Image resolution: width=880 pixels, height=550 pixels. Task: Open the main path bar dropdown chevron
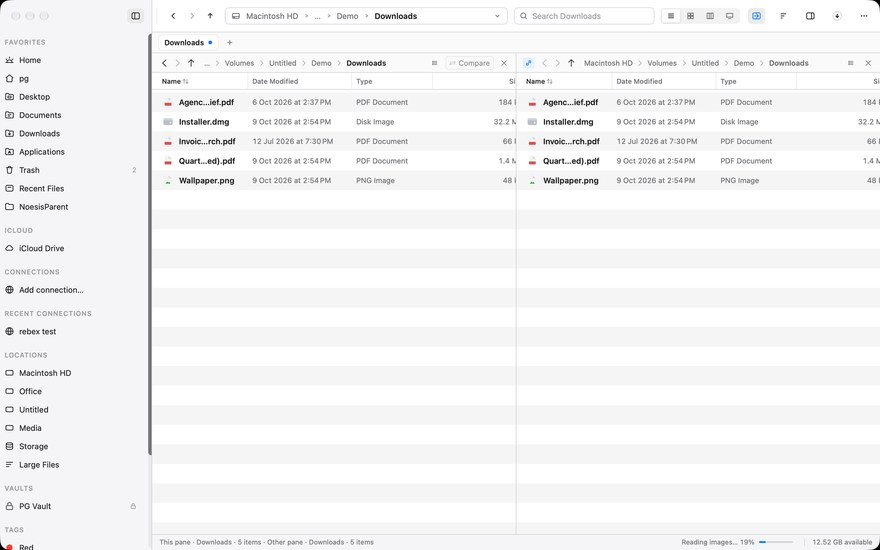click(x=497, y=16)
